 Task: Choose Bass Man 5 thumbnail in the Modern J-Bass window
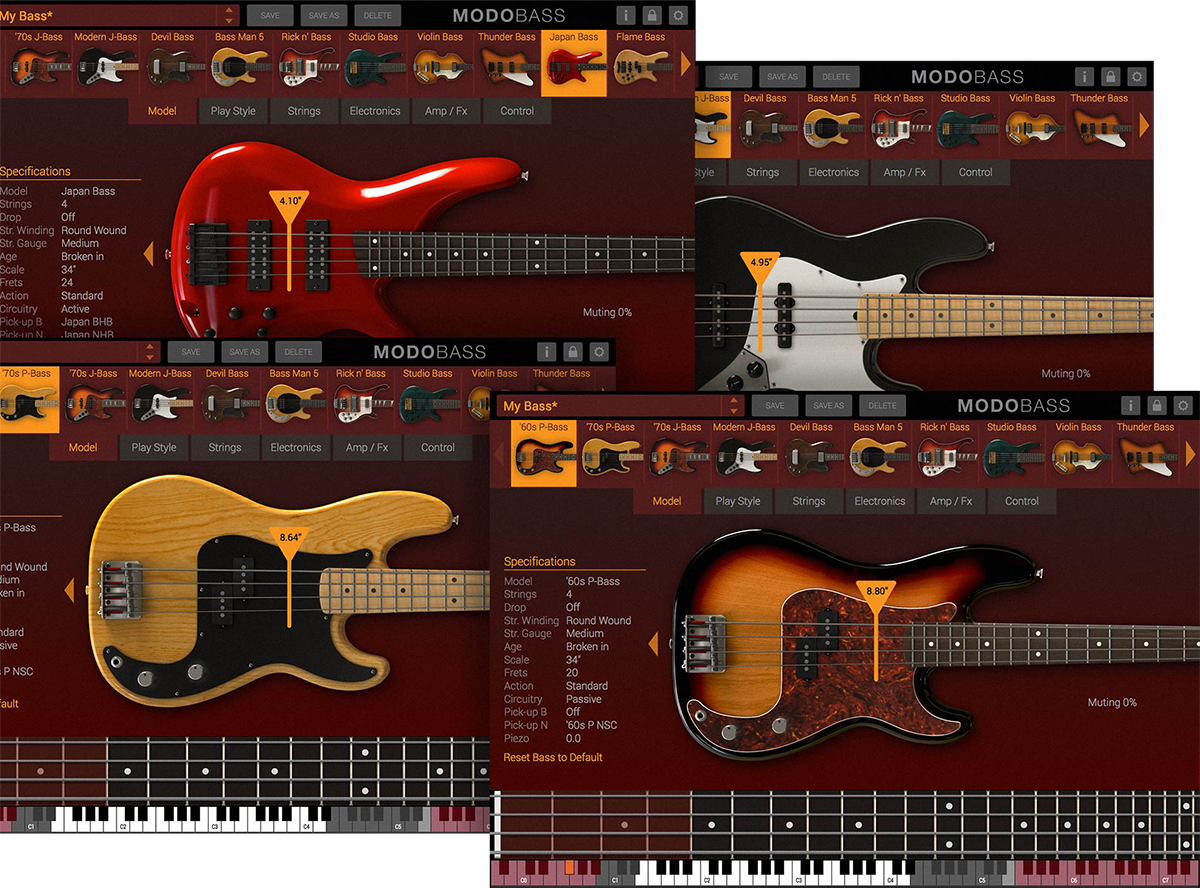832,124
